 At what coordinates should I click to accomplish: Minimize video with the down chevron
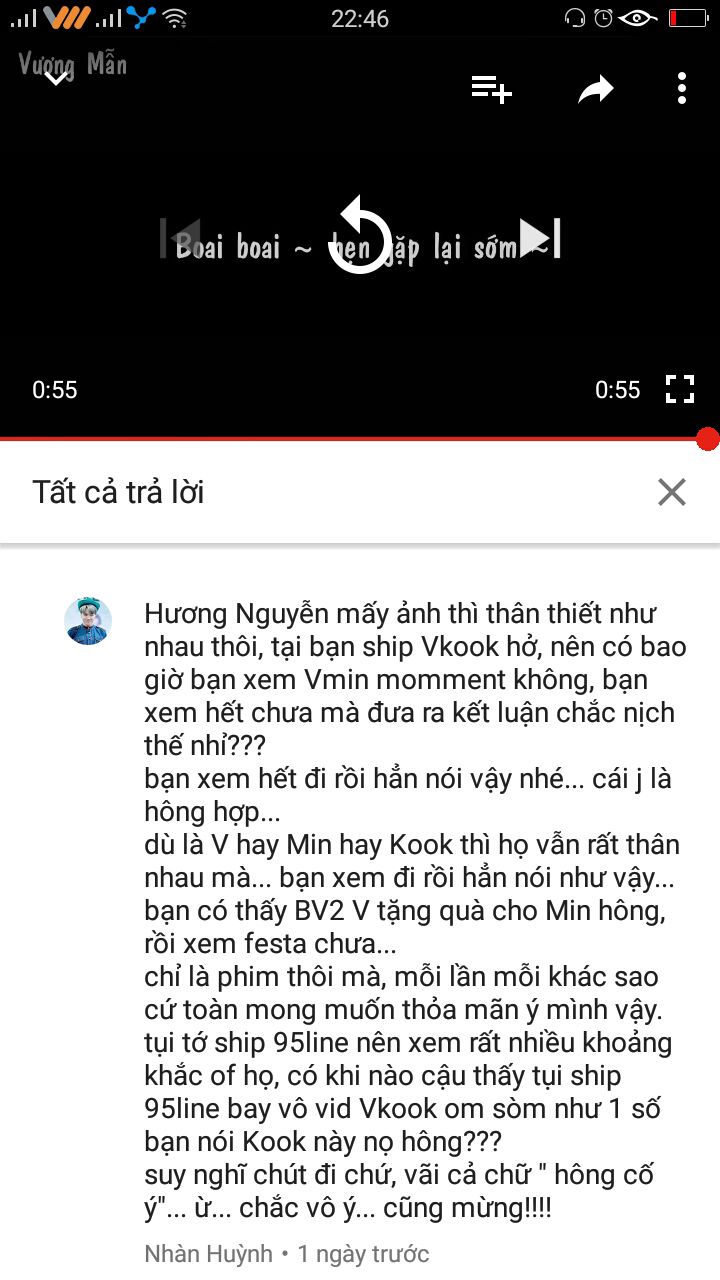point(56,76)
